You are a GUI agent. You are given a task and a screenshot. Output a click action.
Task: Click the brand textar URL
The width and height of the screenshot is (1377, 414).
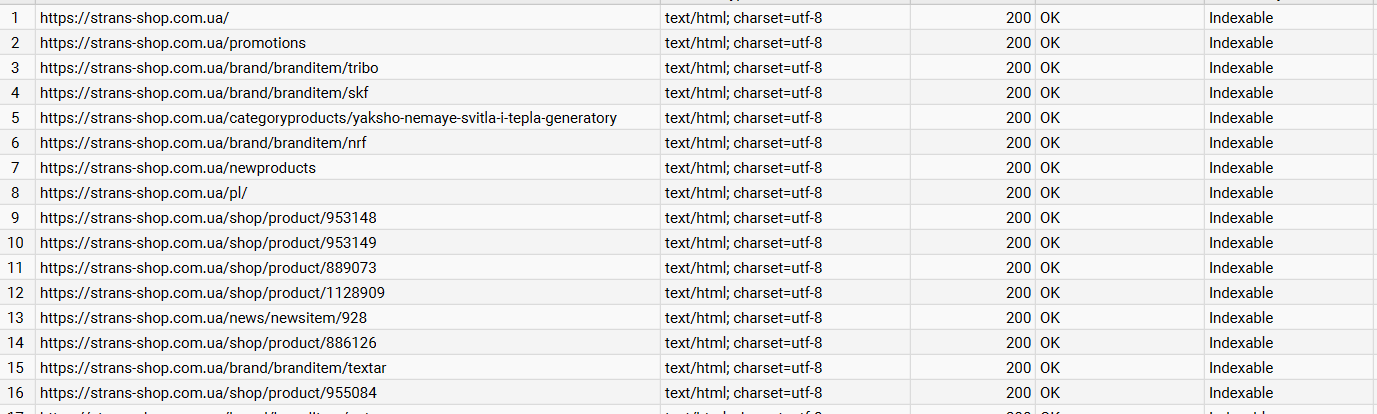[x=213, y=368]
